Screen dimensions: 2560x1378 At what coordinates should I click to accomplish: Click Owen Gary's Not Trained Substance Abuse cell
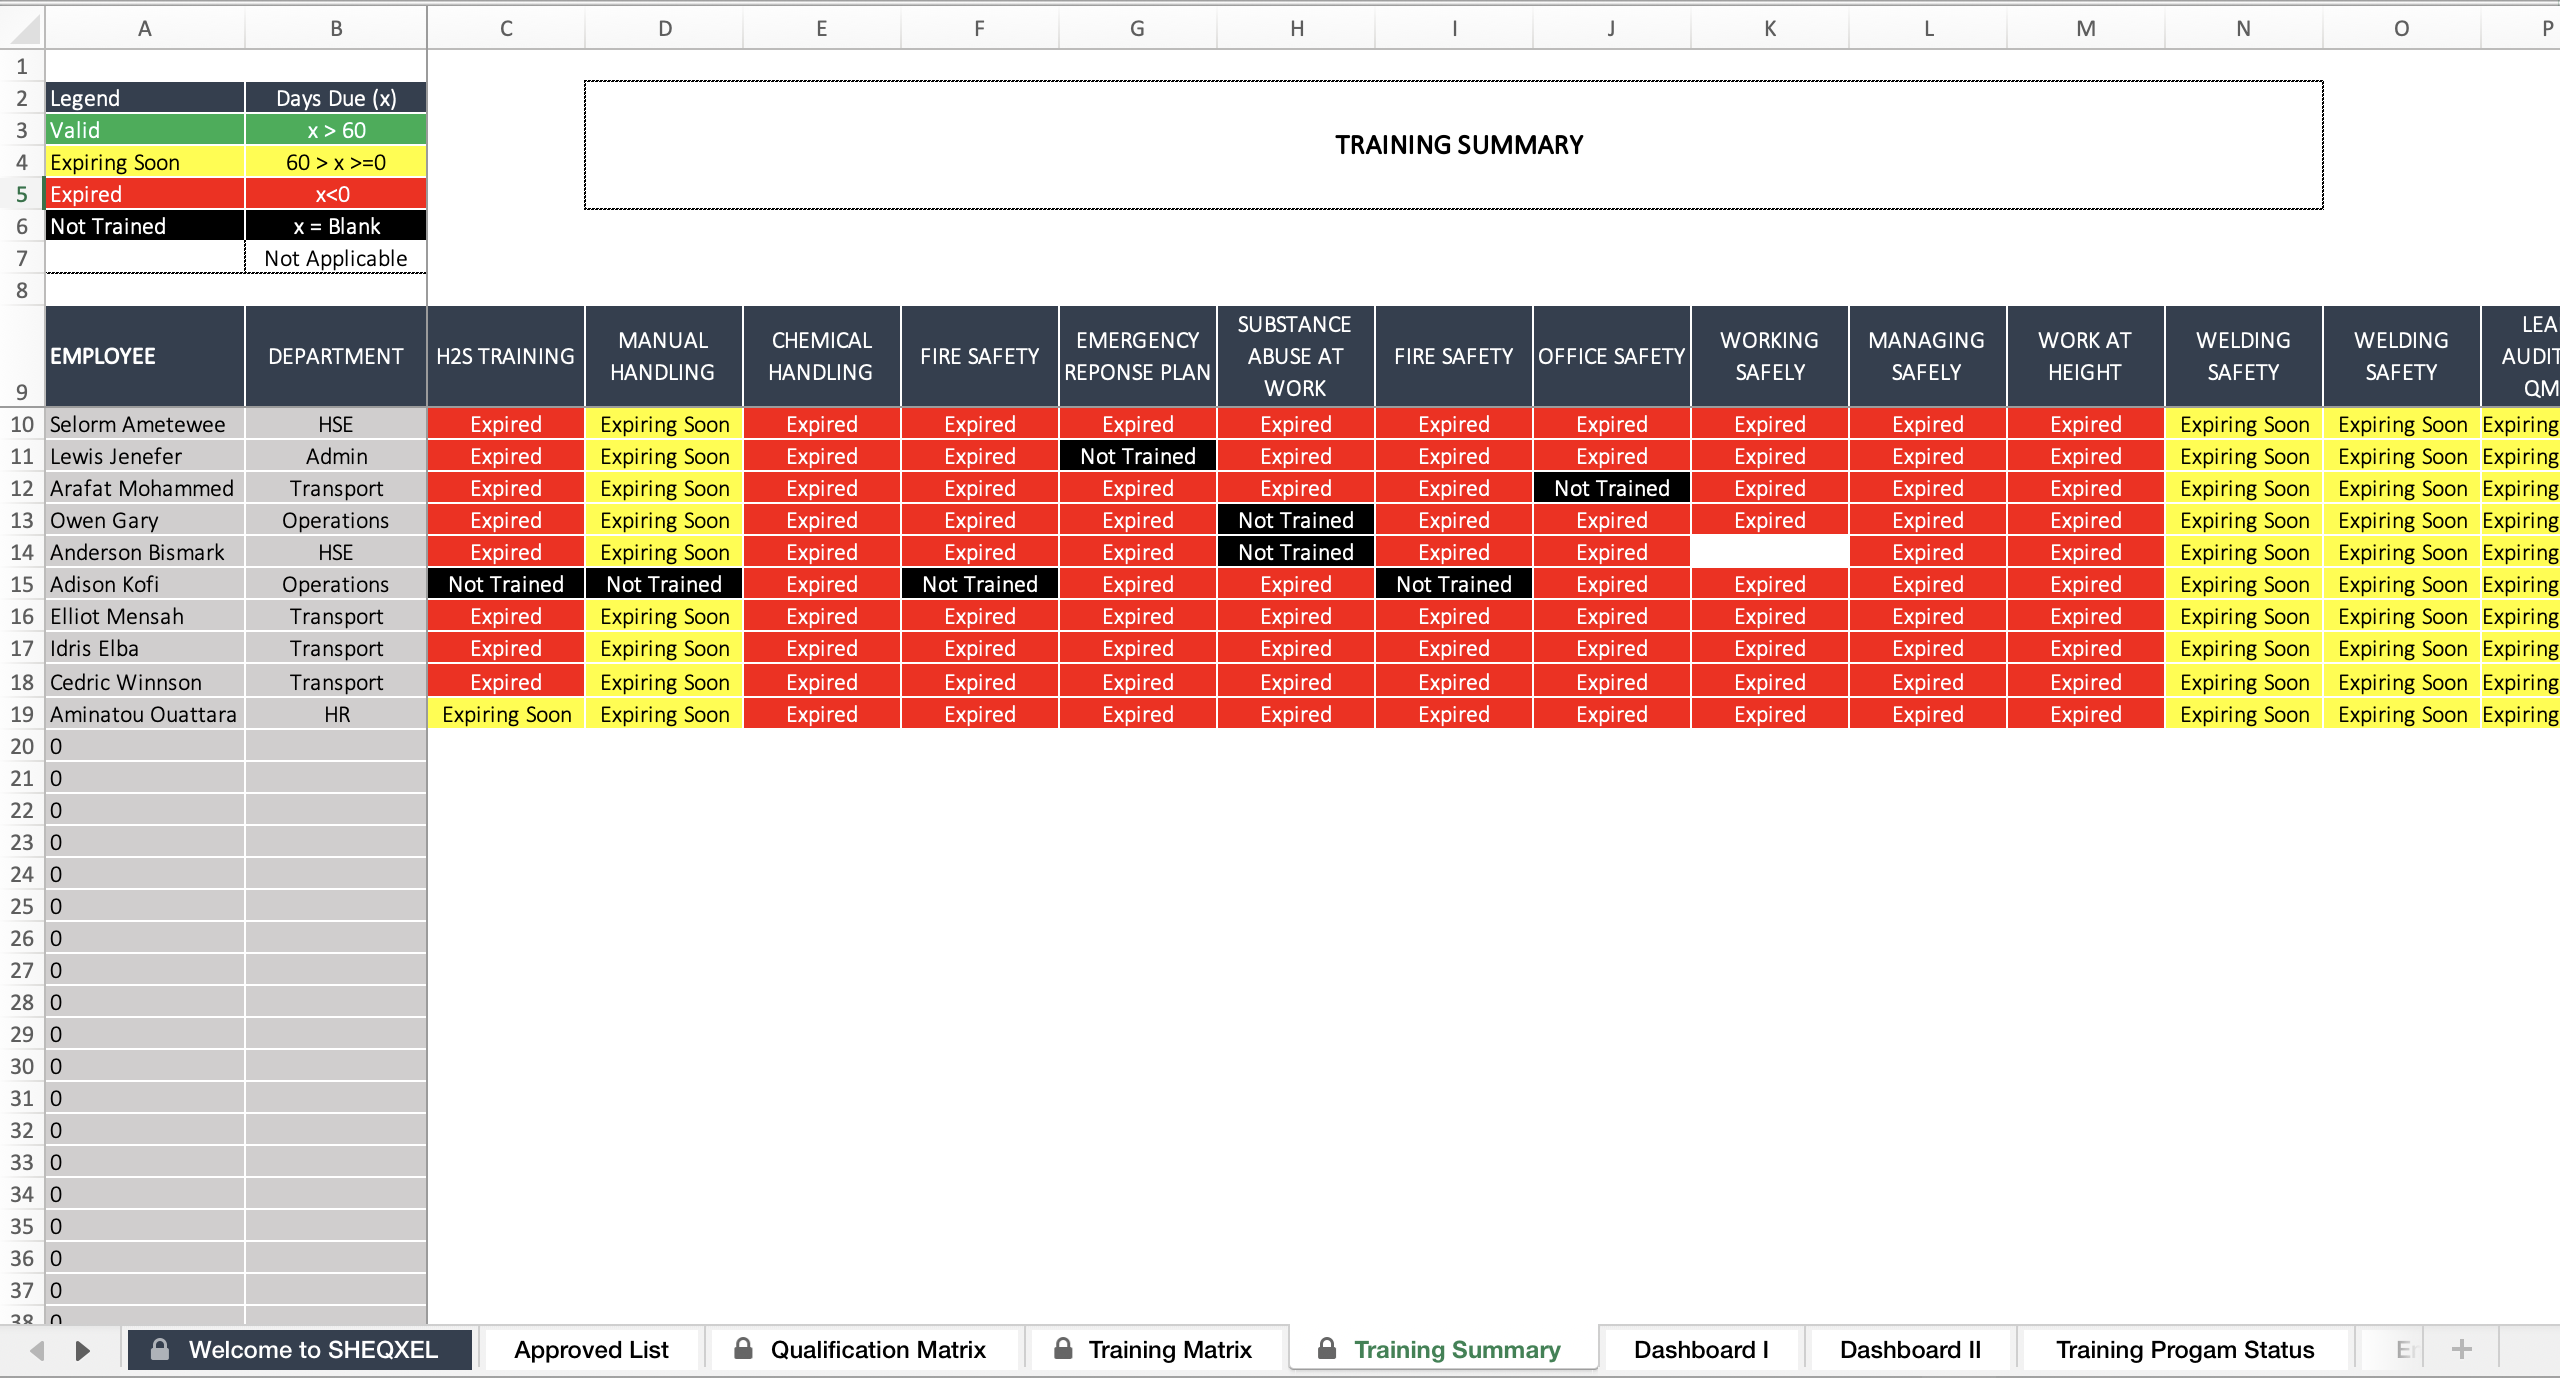pyautogui.click(x=1296, y=520)
